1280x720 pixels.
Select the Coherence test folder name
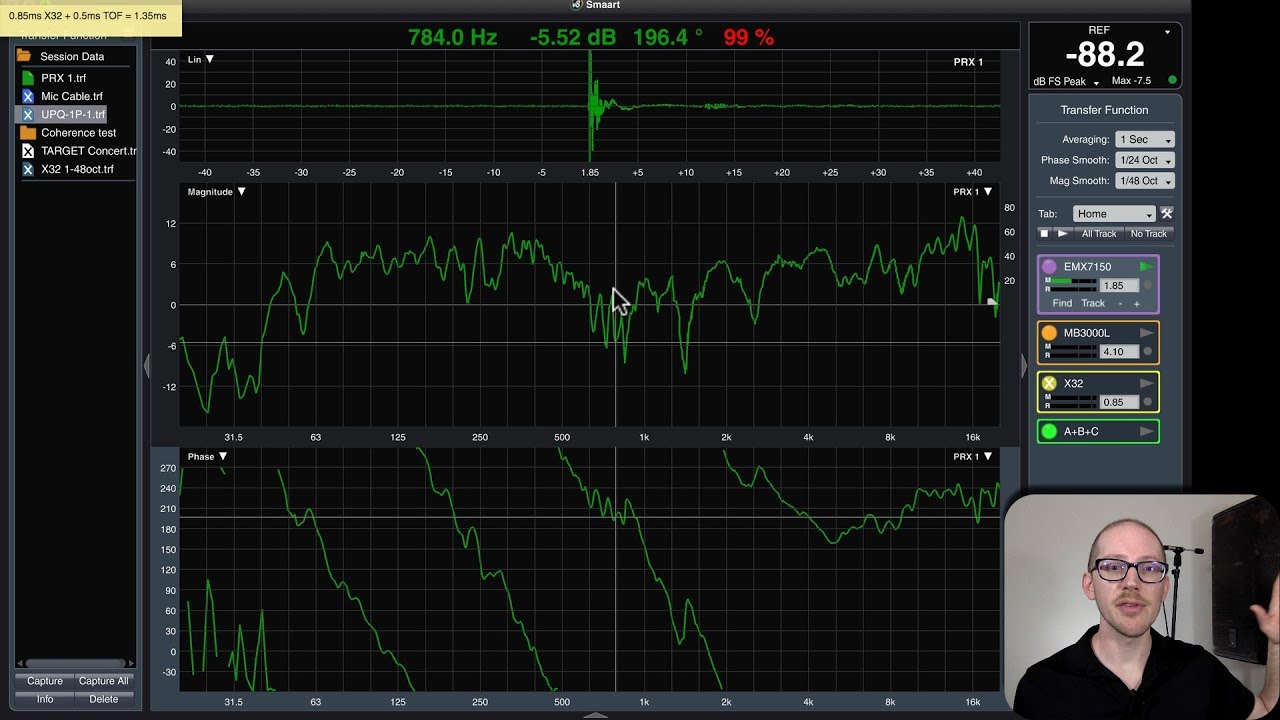[x=79, y=133]
